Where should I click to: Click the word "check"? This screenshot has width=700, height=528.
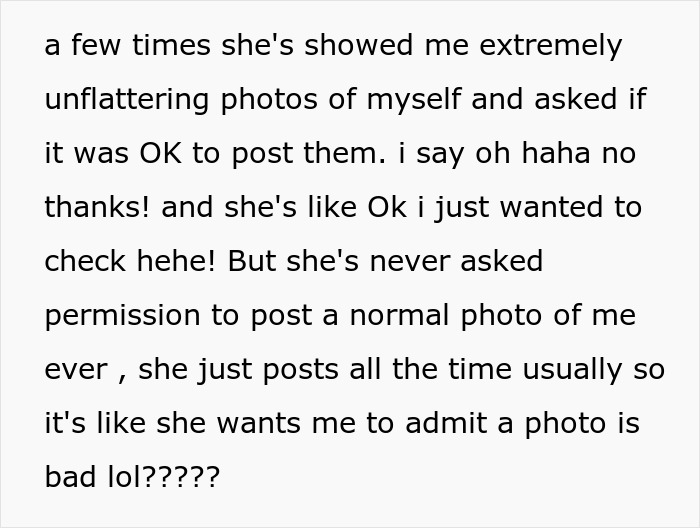point(82,262)
